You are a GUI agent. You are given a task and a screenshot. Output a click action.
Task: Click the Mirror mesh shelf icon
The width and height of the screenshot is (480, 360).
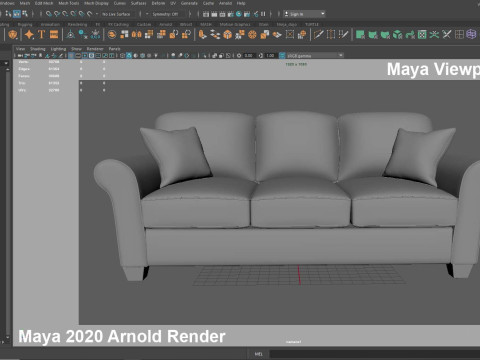(137, 34)
